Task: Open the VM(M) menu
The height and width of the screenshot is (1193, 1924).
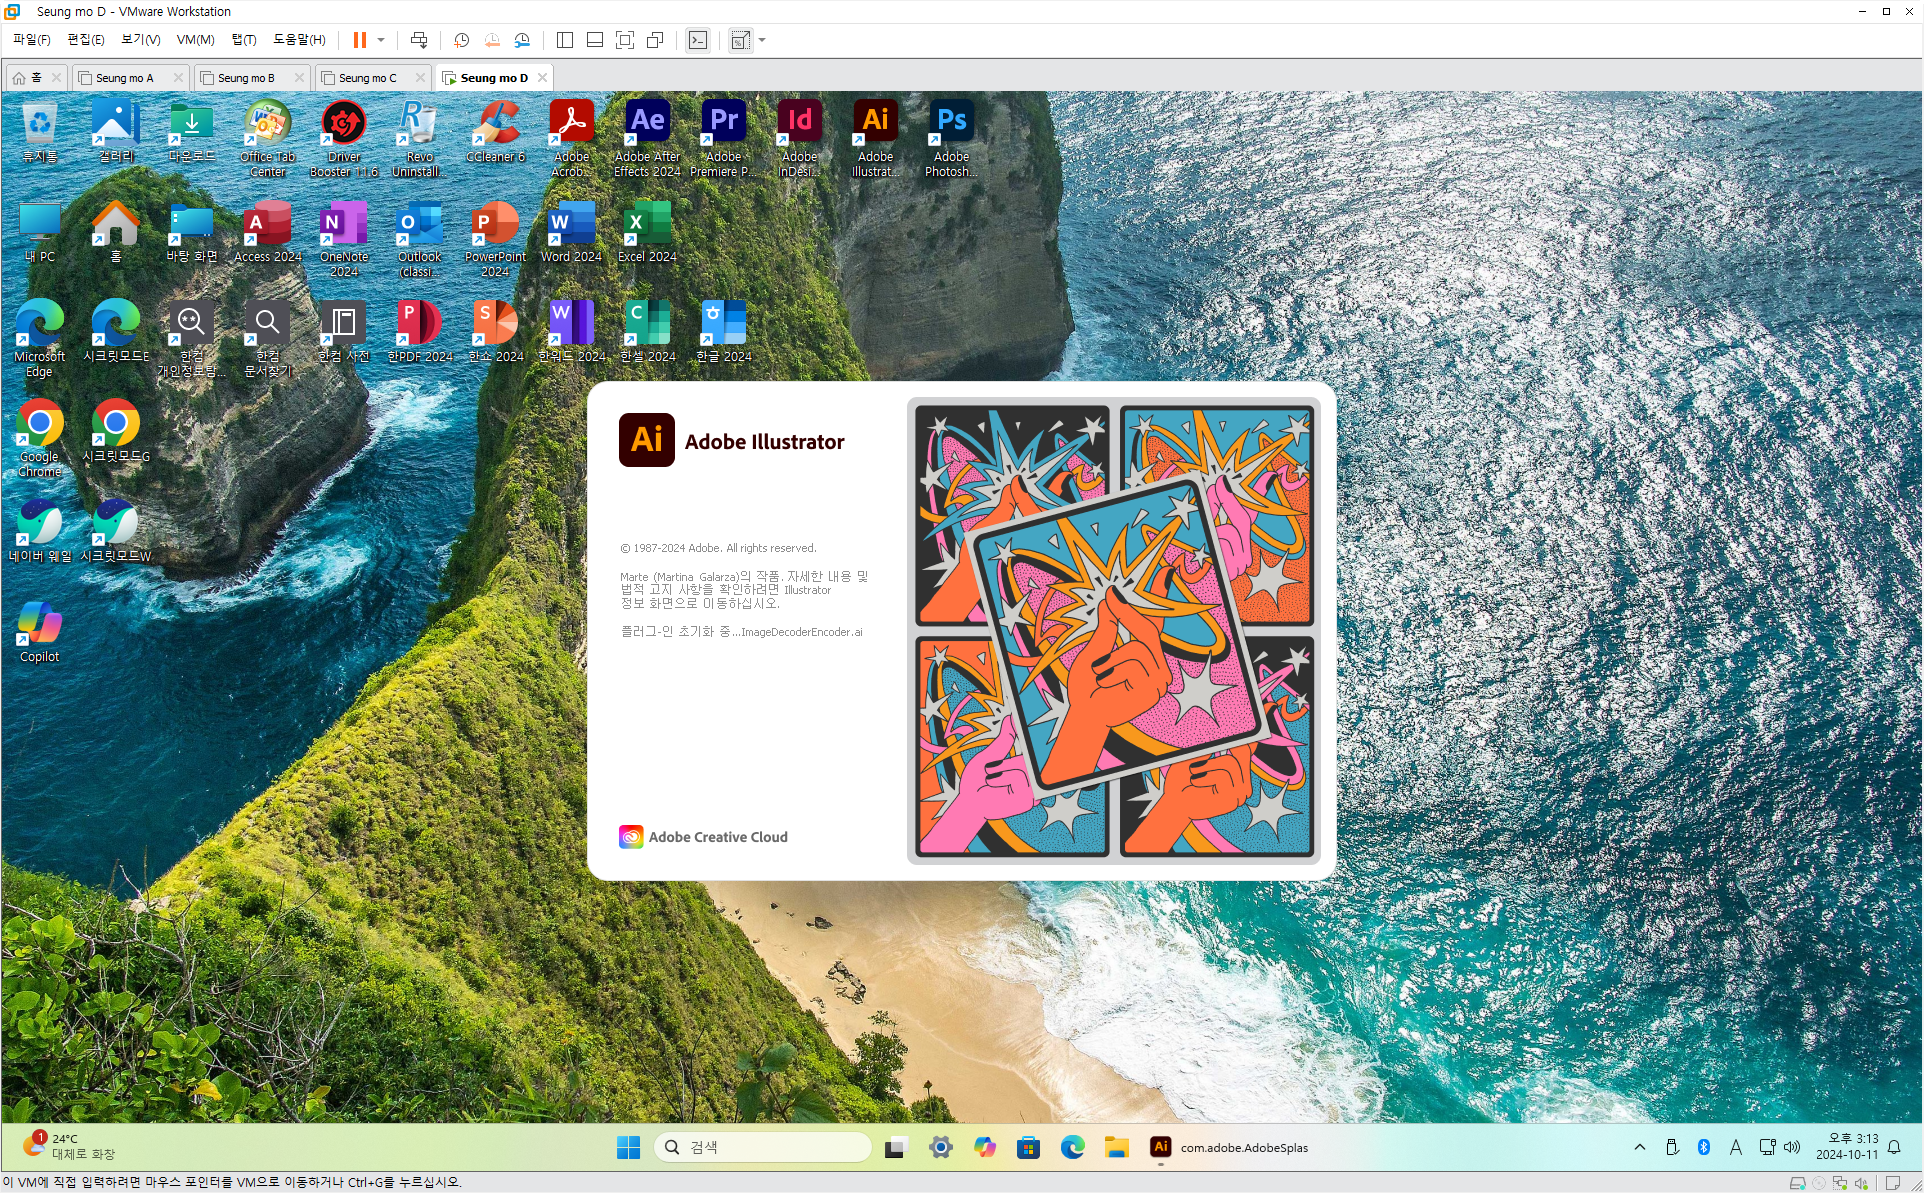Action: [x=195, y=40]
